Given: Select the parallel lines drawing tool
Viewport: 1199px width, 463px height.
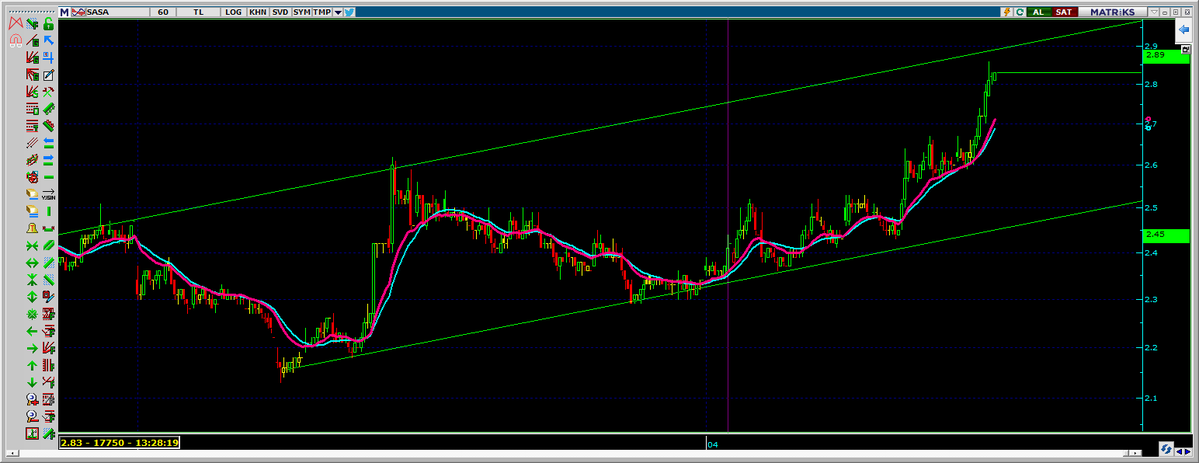Looking at the screenshot, I should coord(32,142).
